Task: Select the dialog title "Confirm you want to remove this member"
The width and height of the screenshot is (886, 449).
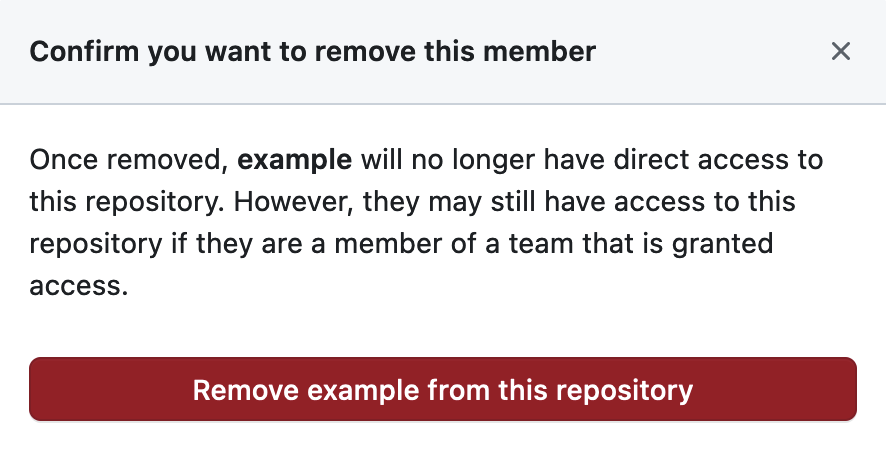Action: point(312,51)
